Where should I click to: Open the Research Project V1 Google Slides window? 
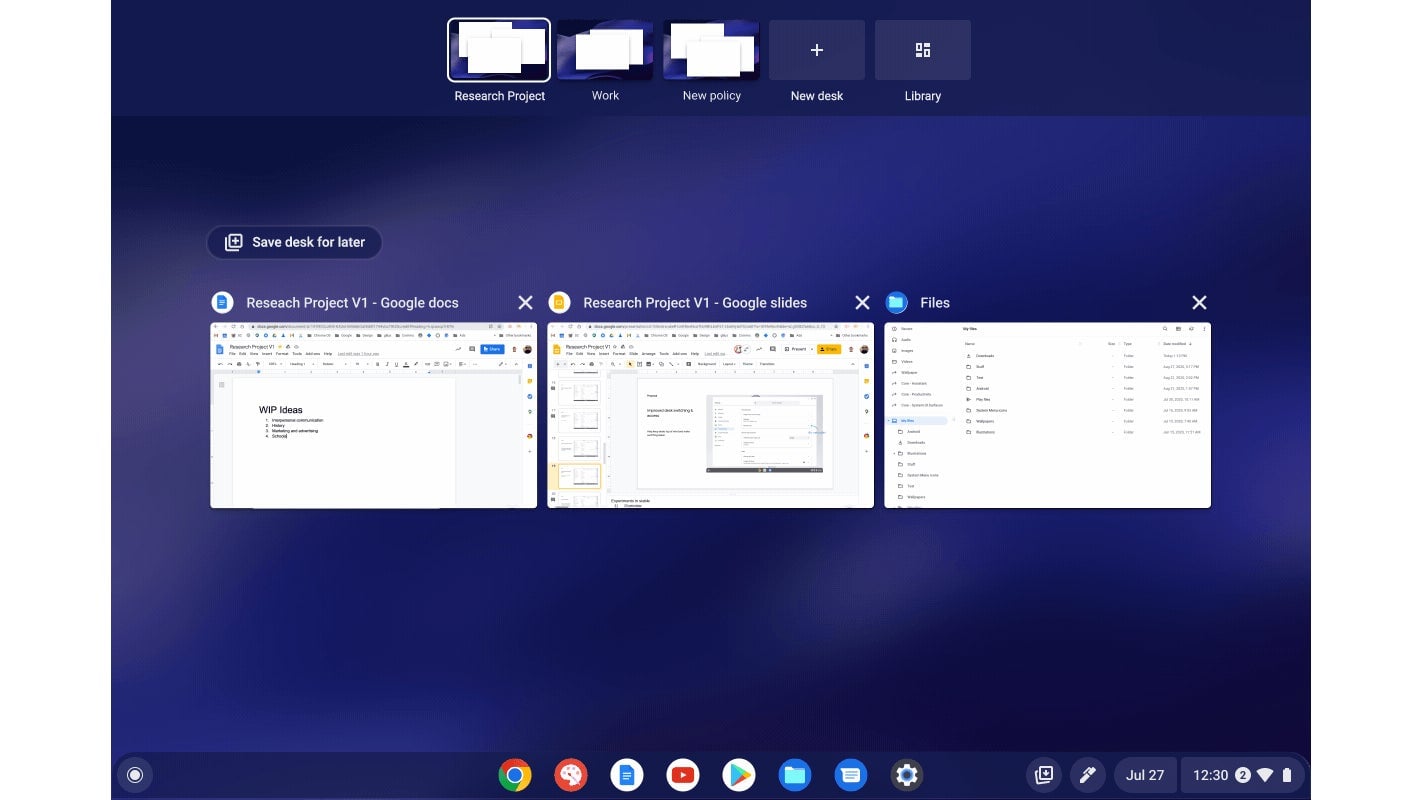[x=710, y=414]
